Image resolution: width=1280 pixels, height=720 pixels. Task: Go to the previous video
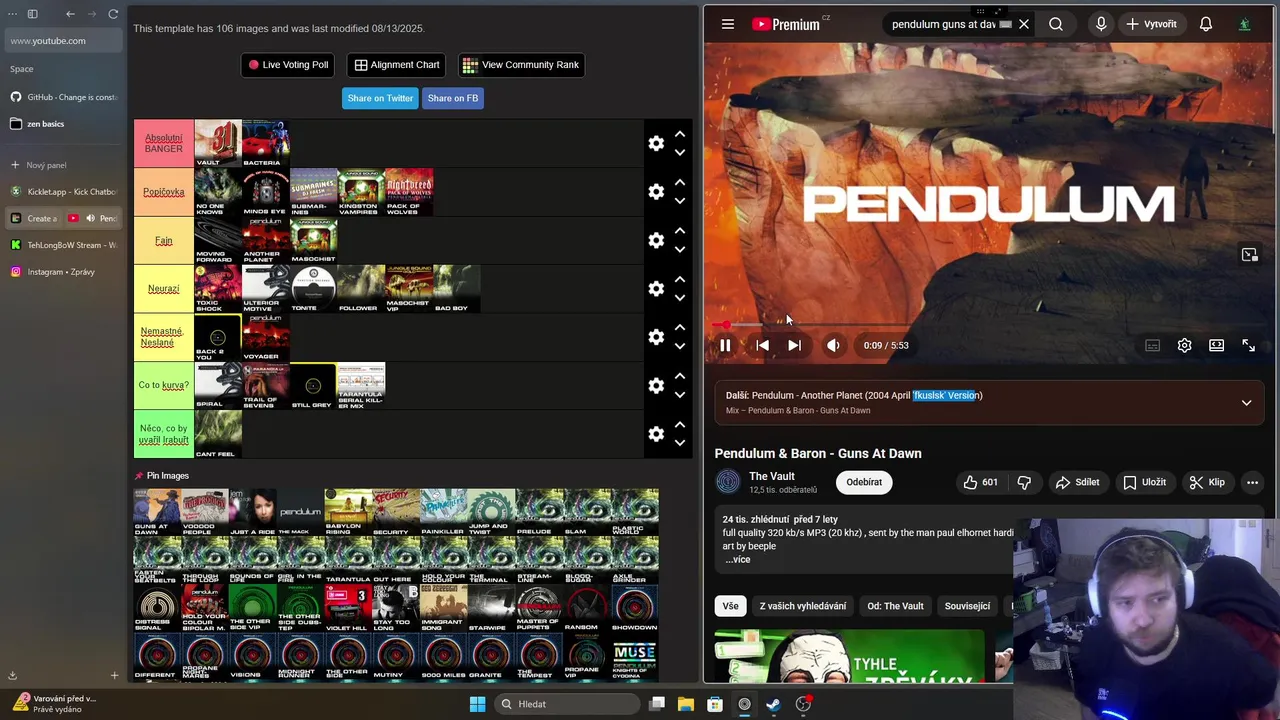tap(762, 345)
